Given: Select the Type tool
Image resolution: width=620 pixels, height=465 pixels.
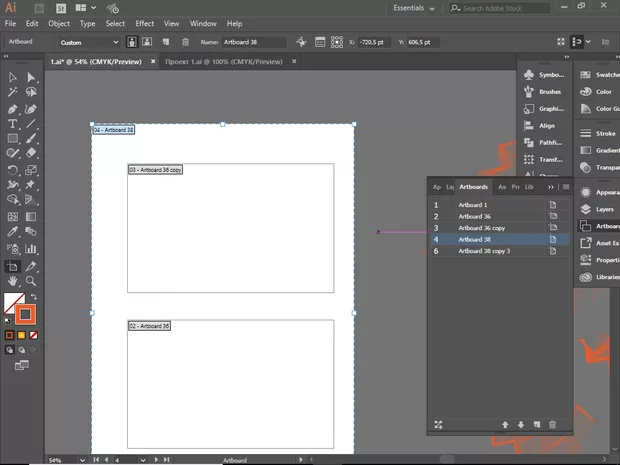Looking at the screenshot, I should tap(12, 124).
